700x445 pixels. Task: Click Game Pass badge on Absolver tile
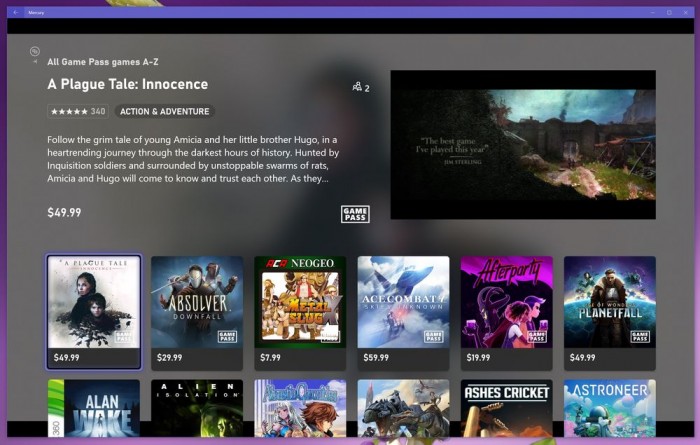point(227,337)
